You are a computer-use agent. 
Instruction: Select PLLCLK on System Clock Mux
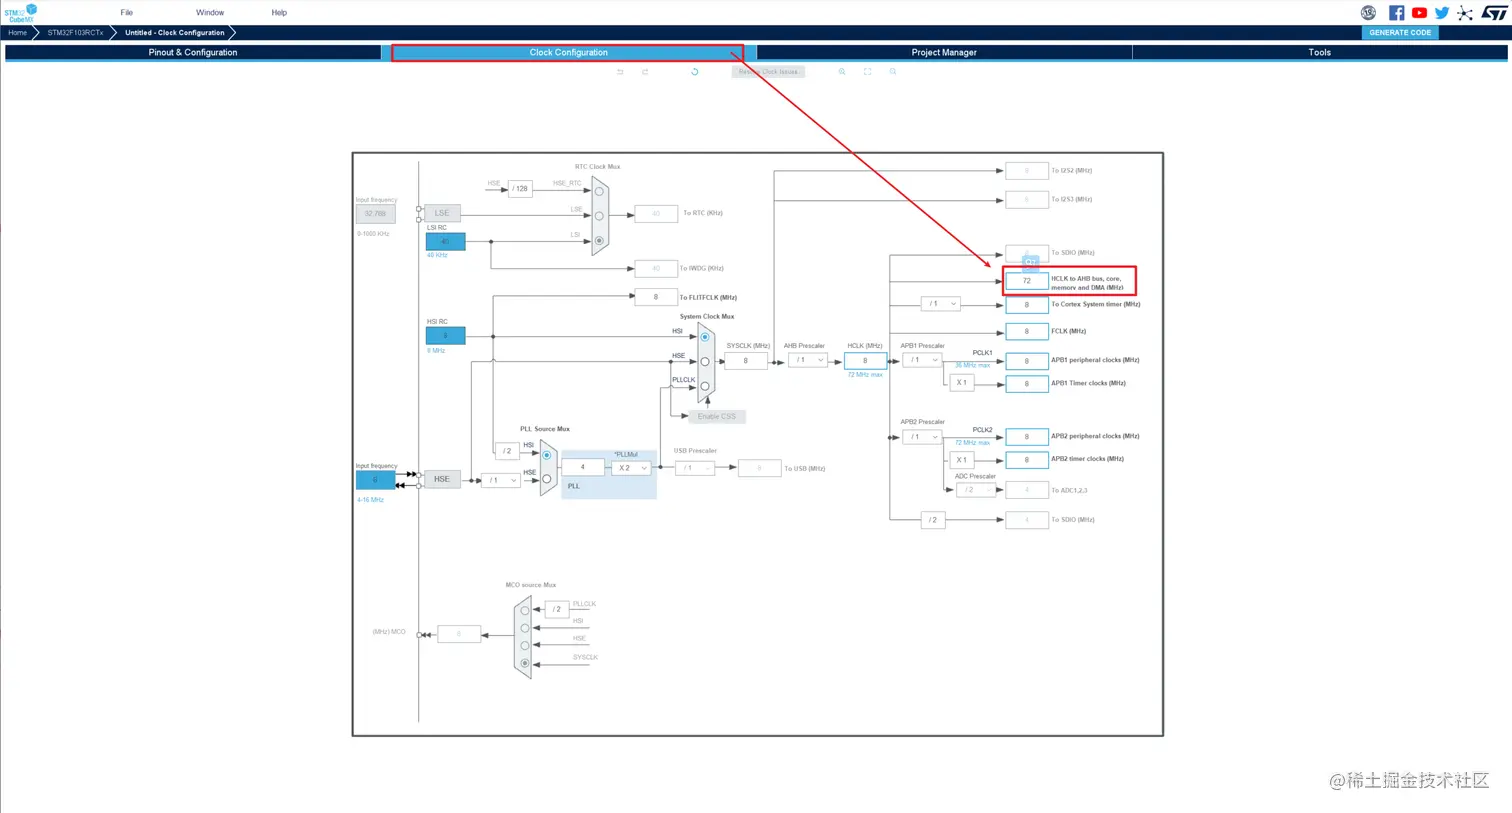pos(705,386)
